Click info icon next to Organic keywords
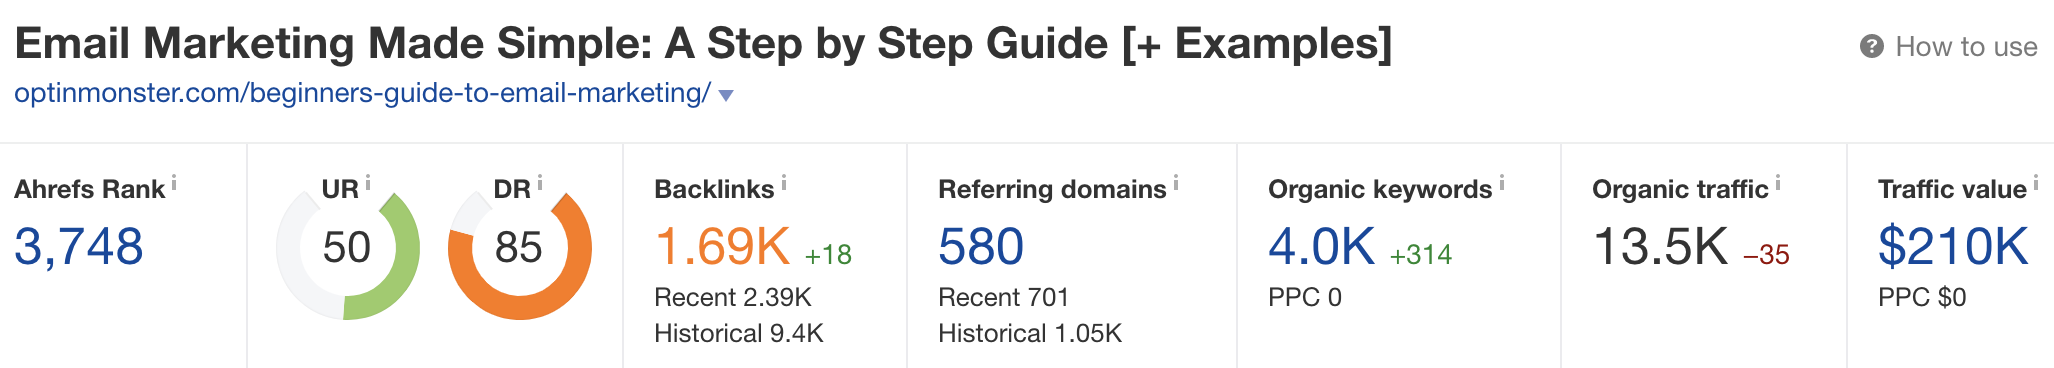The width and height of the screenshot is (2054, 368). pos(1502,182)
